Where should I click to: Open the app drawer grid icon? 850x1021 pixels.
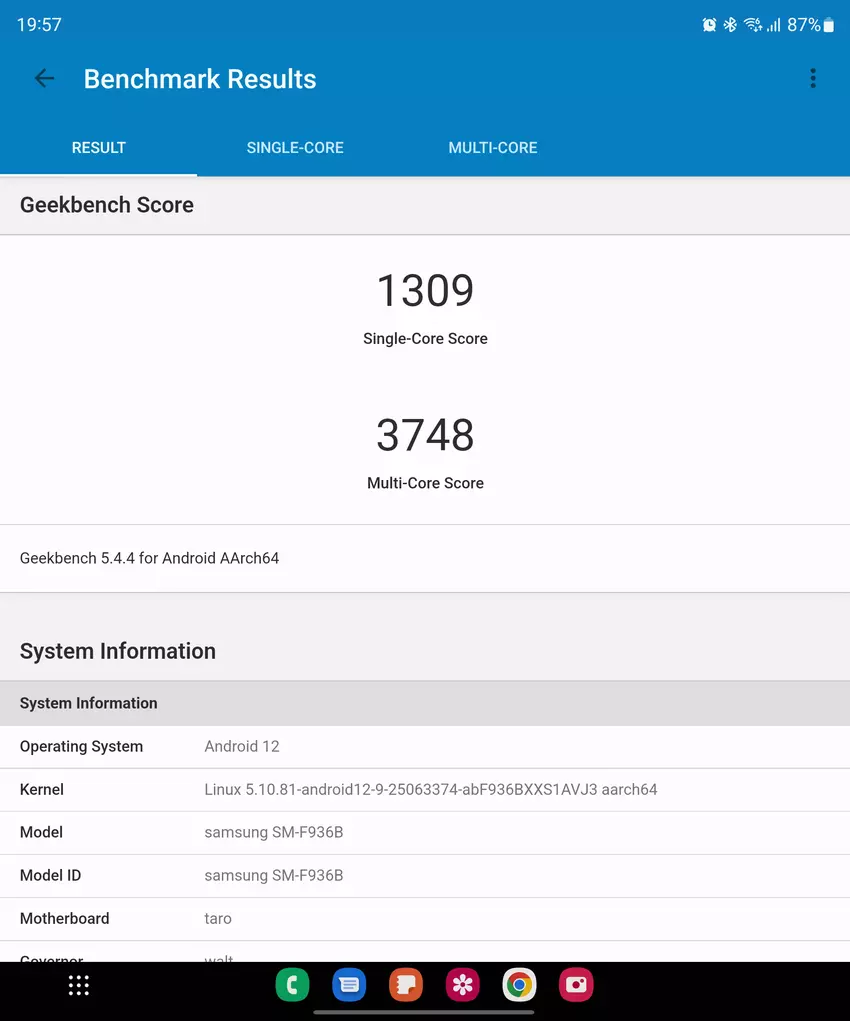click(79, 985)
